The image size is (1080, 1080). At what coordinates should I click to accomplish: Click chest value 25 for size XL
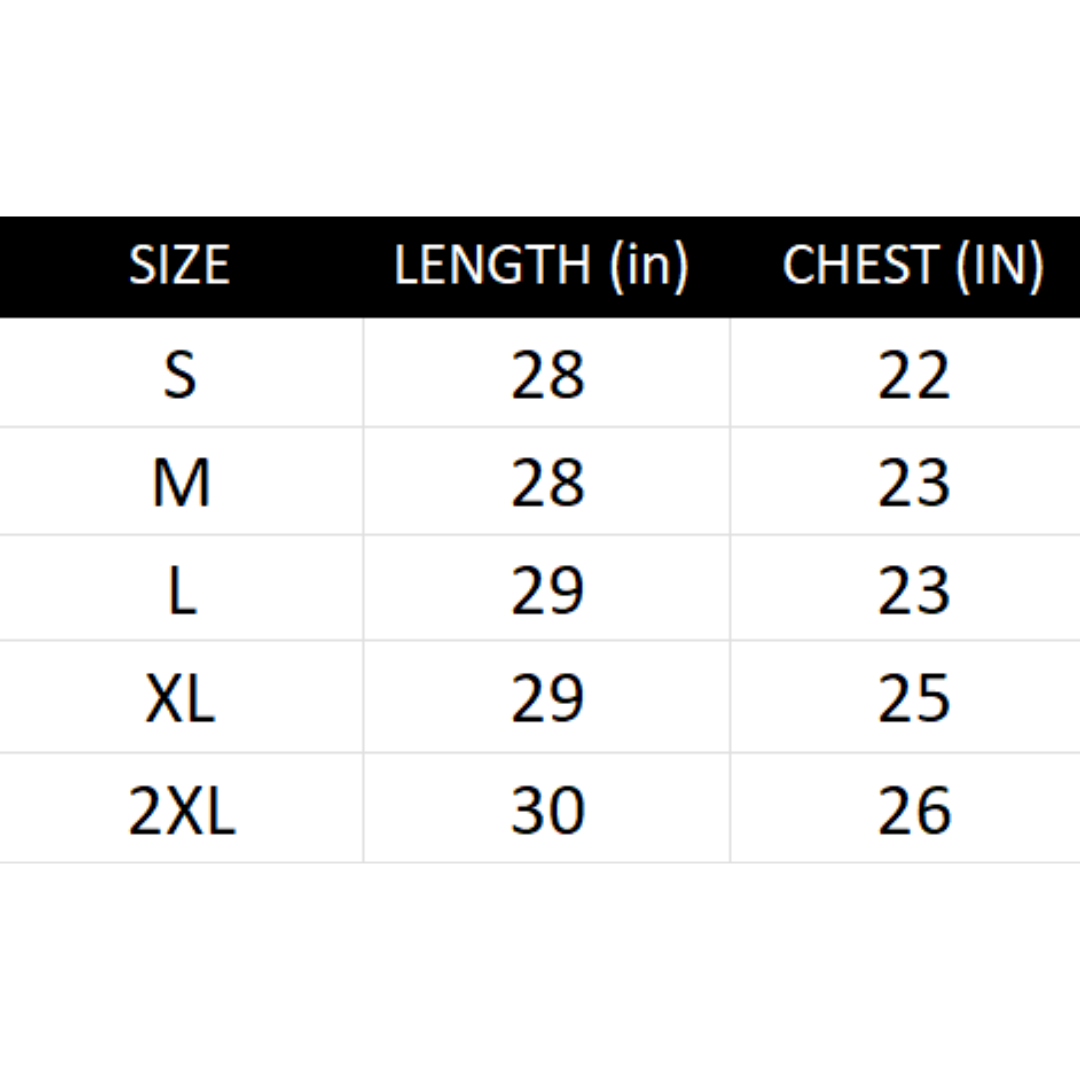point(914,698)
